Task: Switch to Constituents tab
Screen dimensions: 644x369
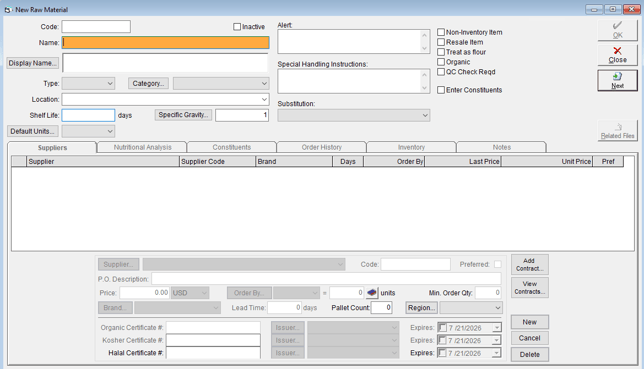Action: (232, 147)
